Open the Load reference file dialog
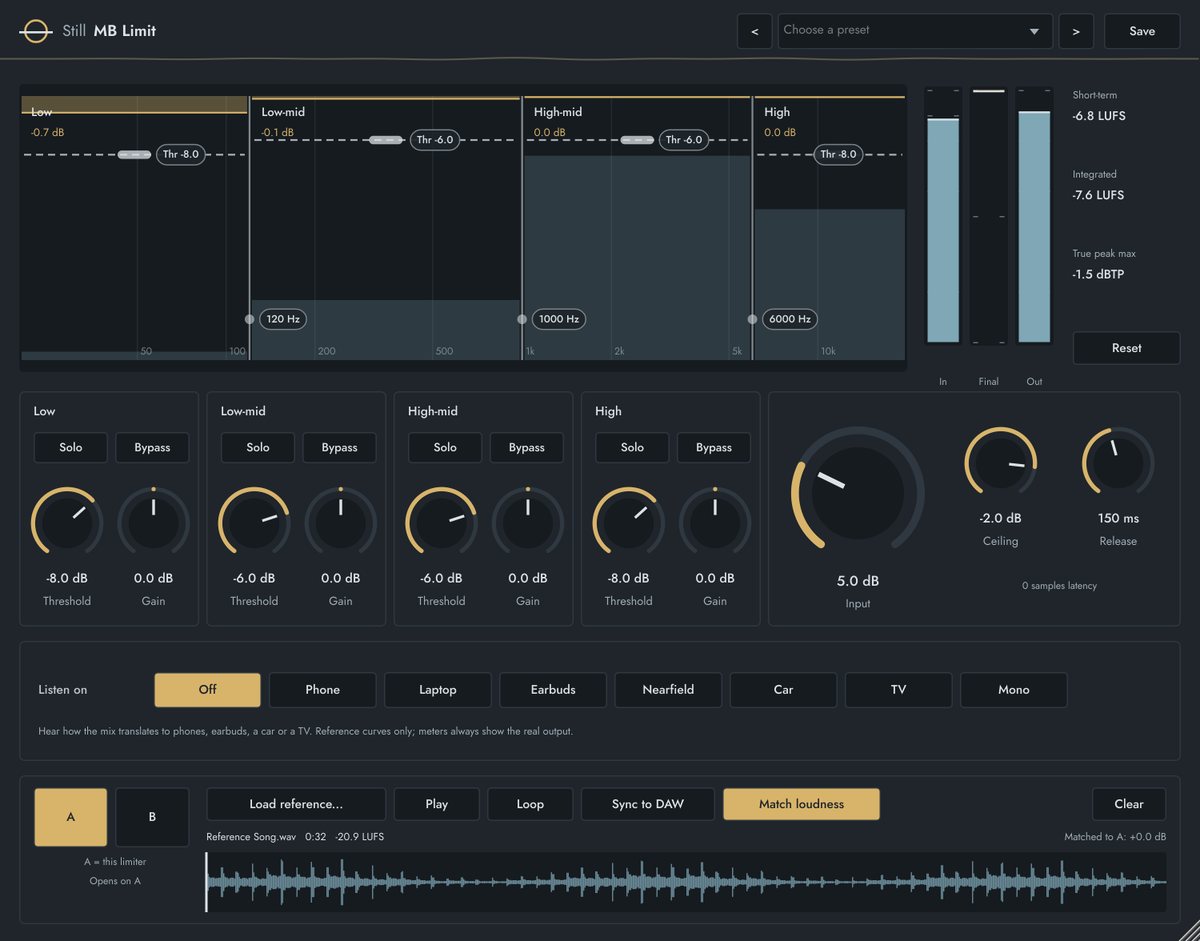Screen dimensions: 1200x941 [x=296, y=804]
